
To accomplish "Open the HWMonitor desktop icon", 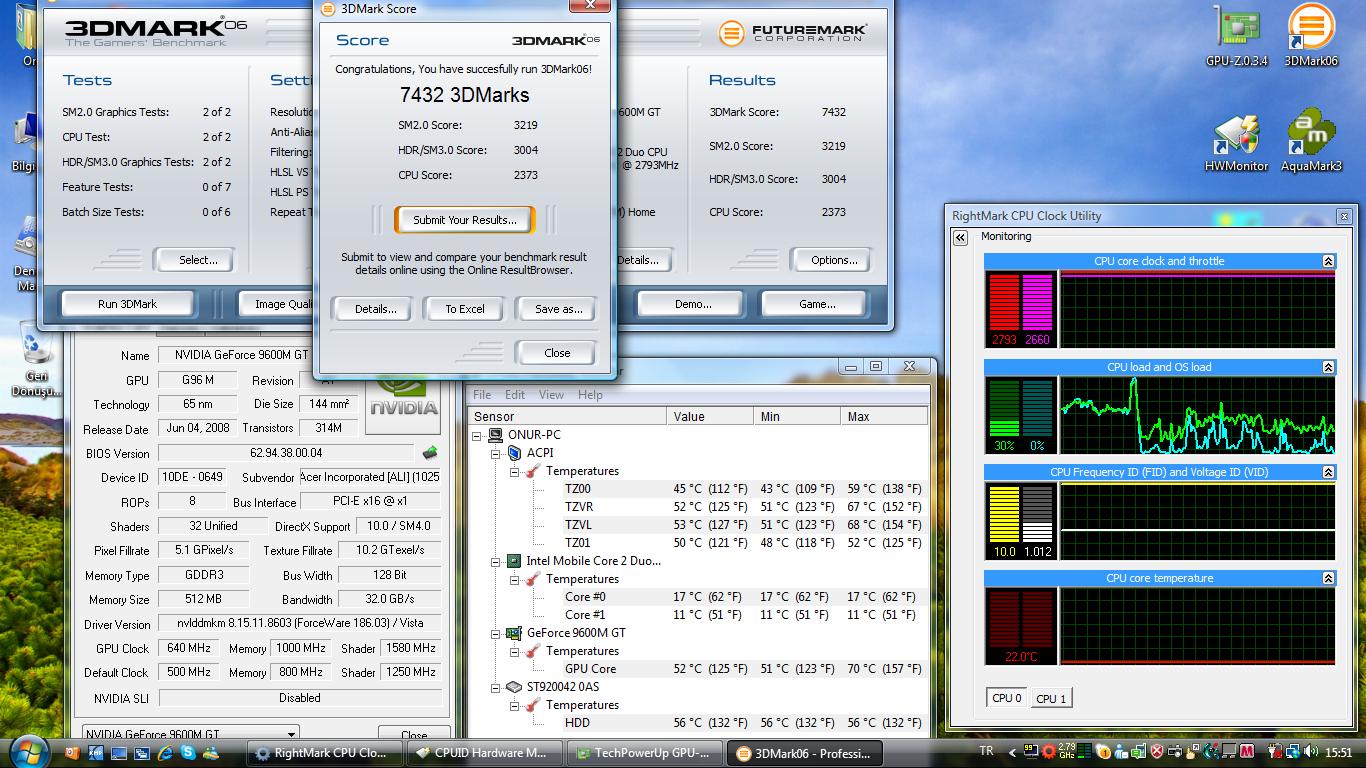I will point(1236,141).
